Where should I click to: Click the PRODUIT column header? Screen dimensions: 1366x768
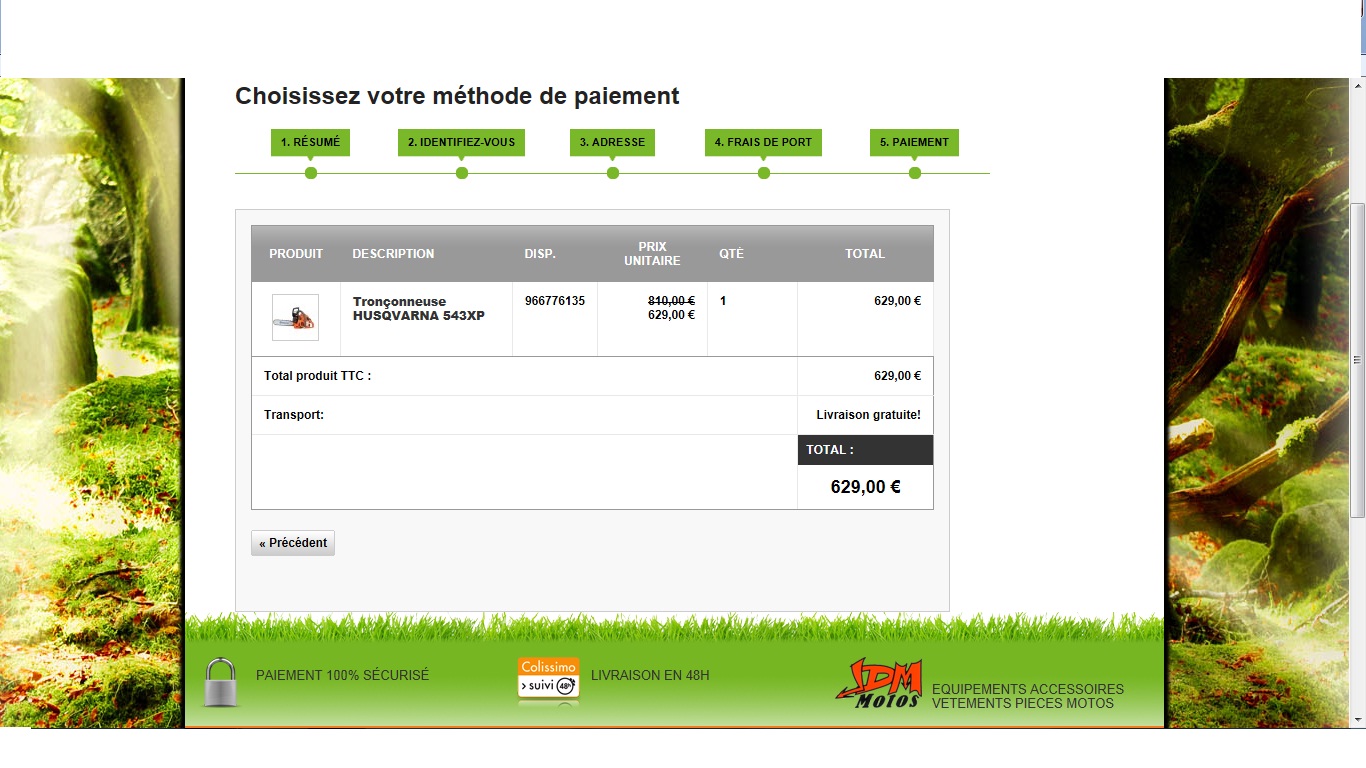[296, 254]
